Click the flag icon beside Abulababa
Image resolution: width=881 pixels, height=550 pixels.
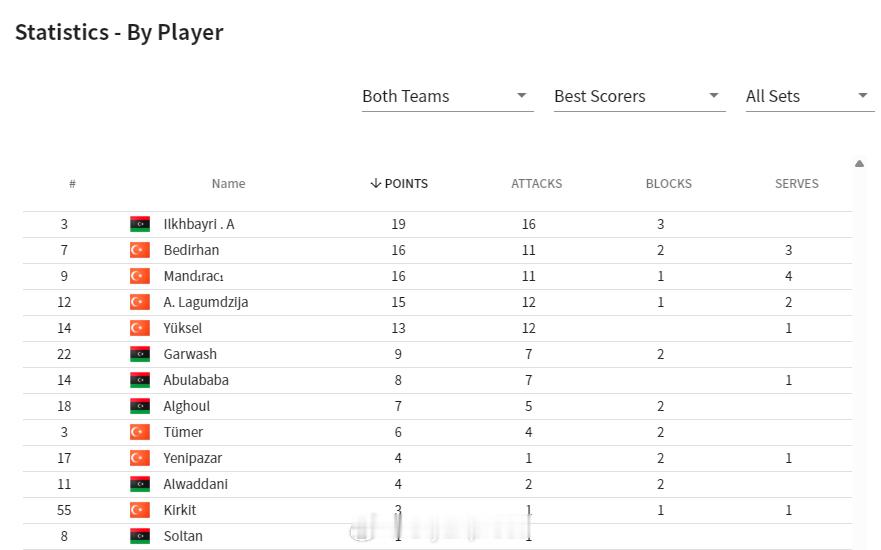140,380
